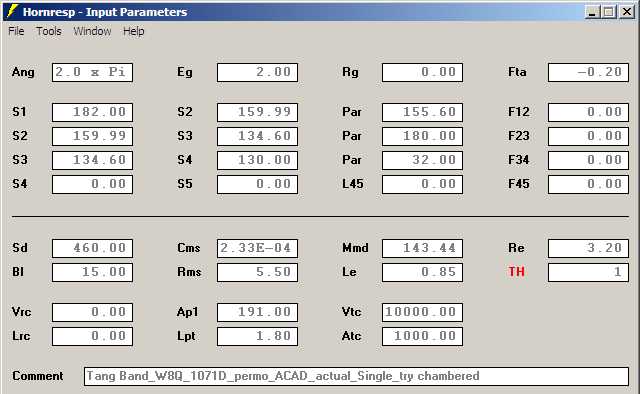Click the Mmd field with 143.44
Image resolution: width=640 pixels, height=394 pixels.
coord(422,248)
